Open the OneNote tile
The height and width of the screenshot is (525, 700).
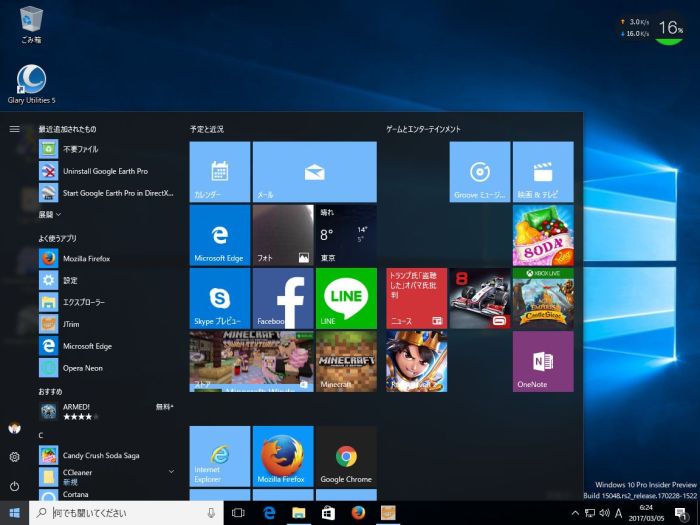click(543, 361)
